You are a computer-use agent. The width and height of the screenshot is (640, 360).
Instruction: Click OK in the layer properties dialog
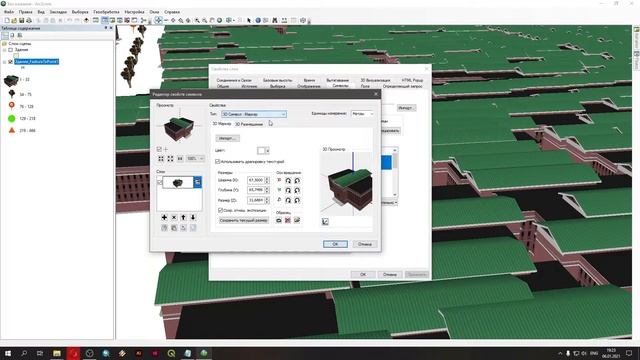click(x=363, y=274)
